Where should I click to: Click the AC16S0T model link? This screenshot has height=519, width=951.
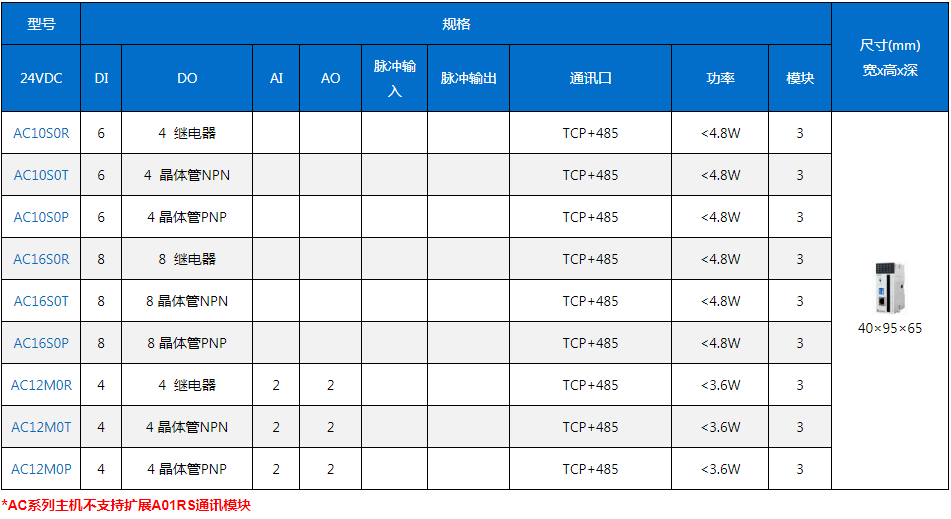pyautogui.click(x=41, y=301)
